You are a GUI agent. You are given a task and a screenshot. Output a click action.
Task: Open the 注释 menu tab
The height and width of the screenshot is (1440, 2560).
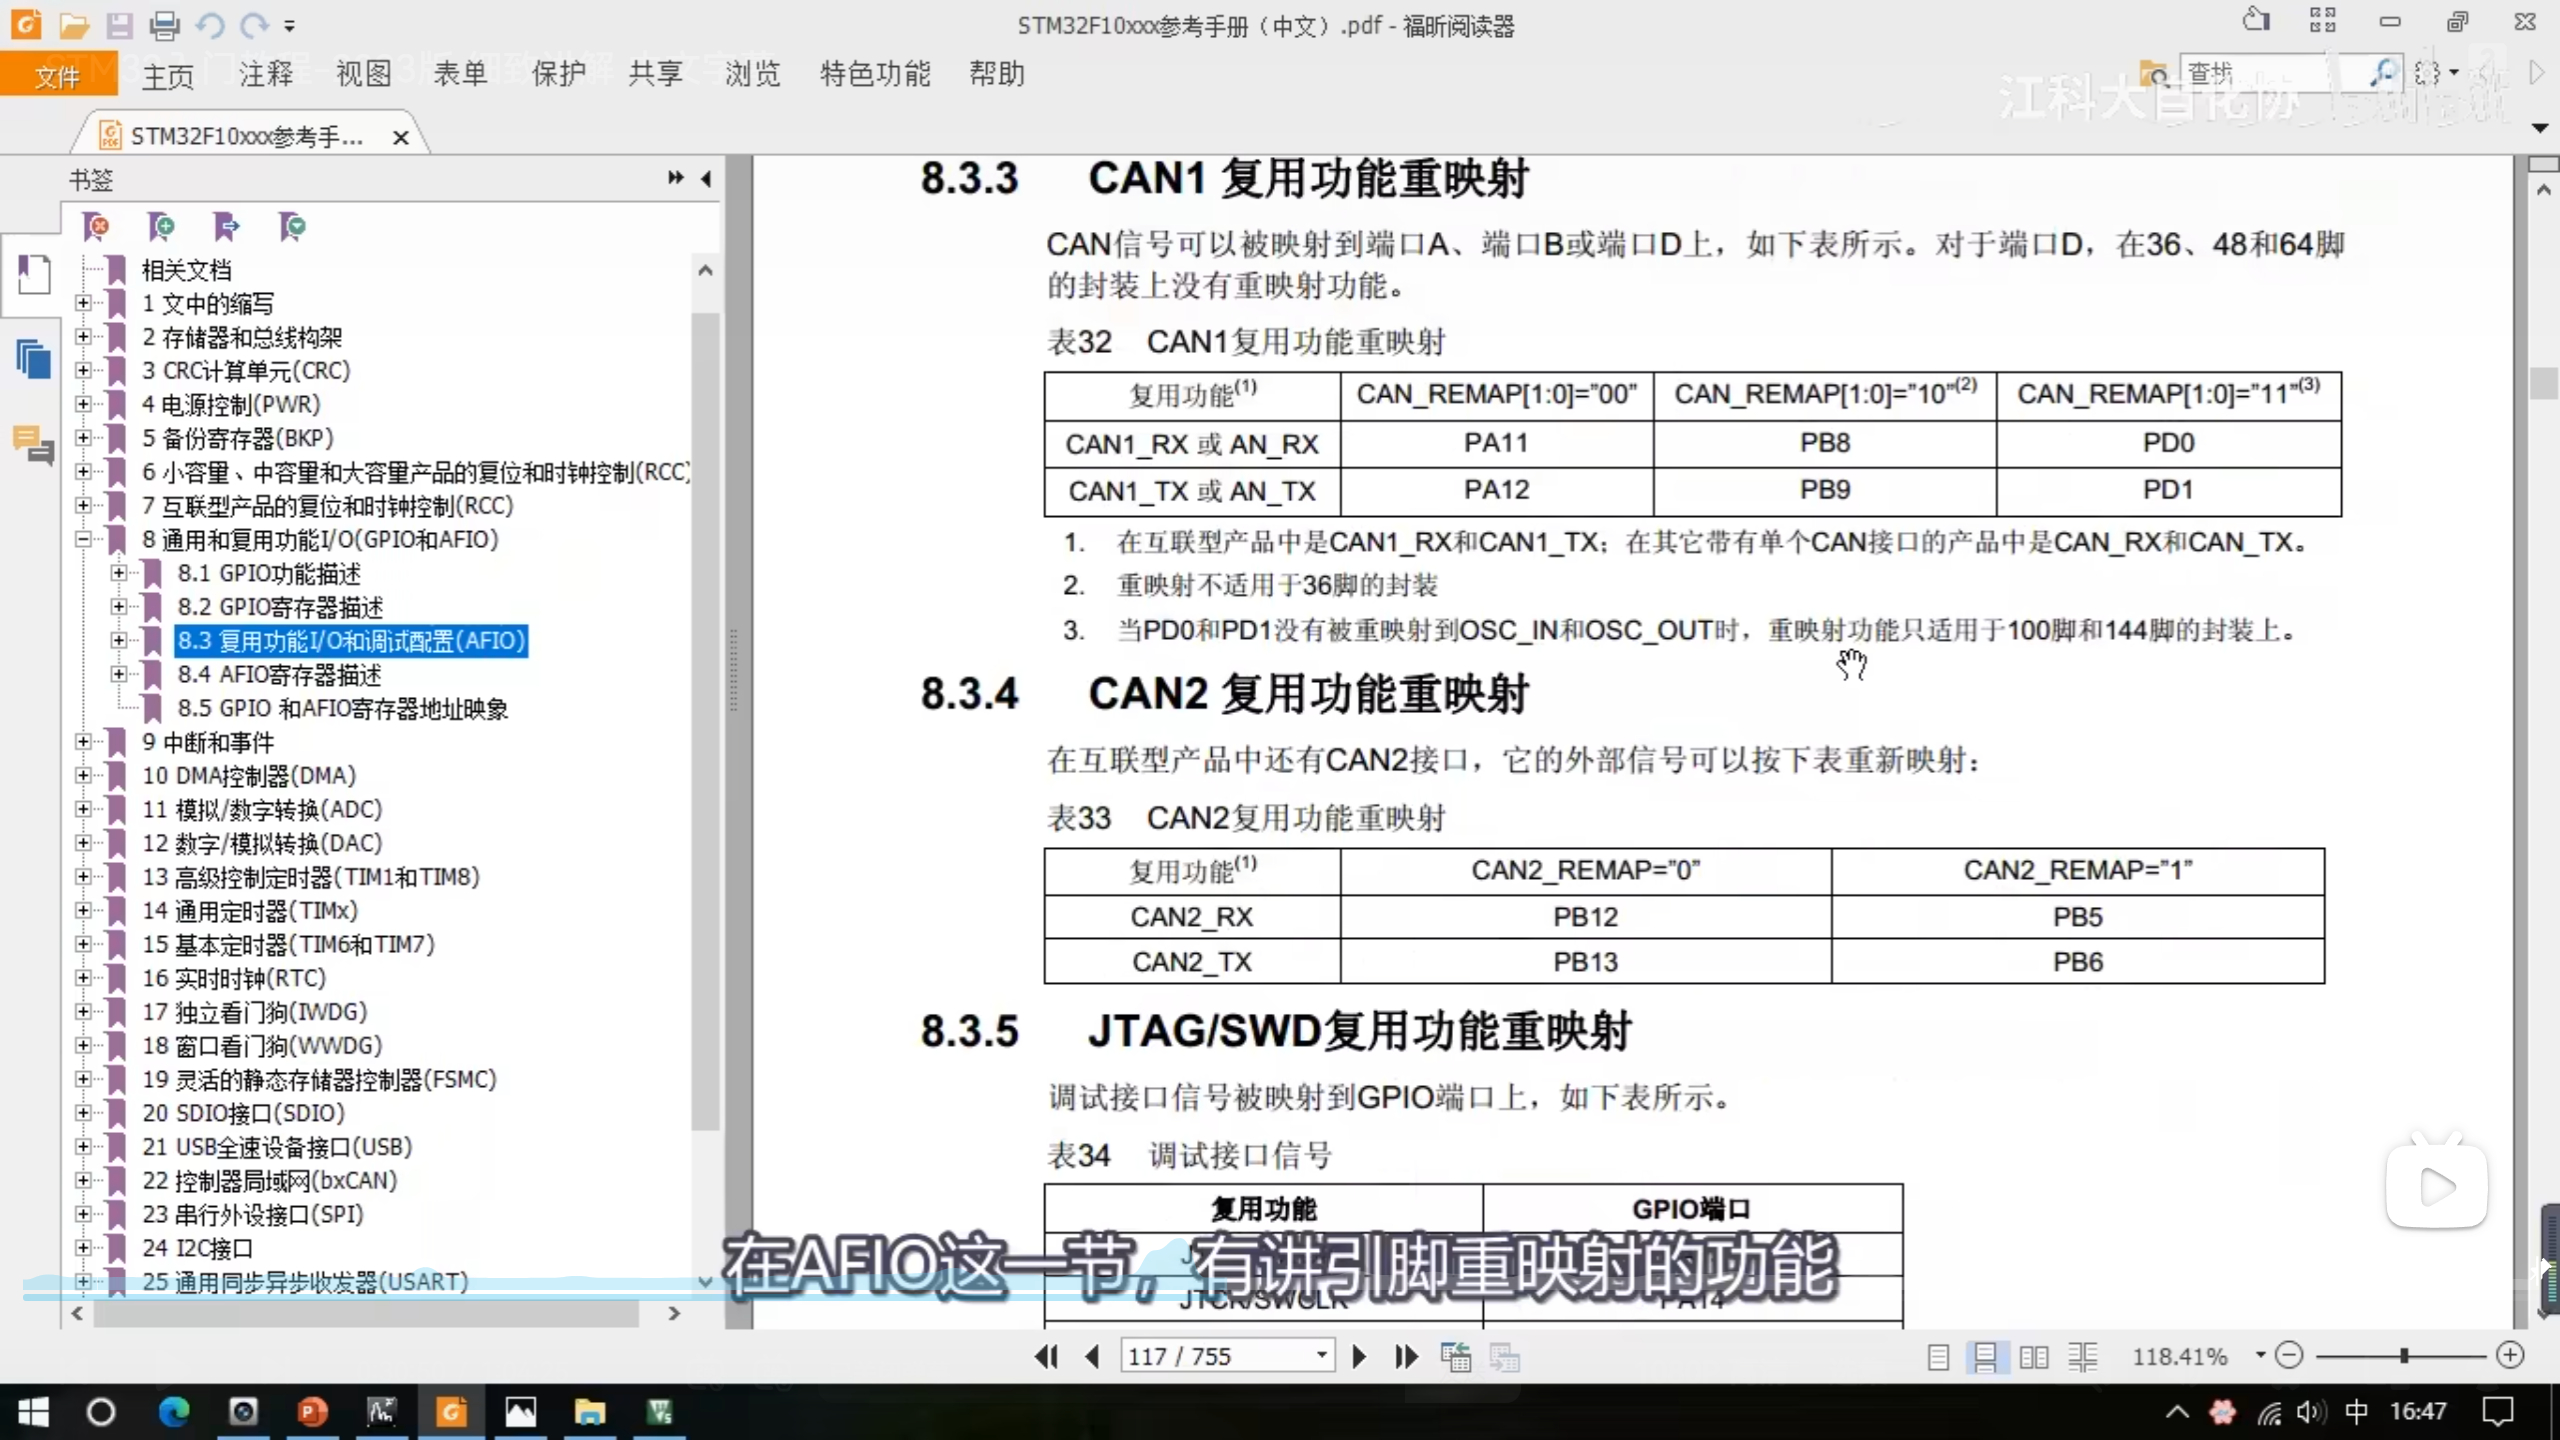[x=265, y=74]
